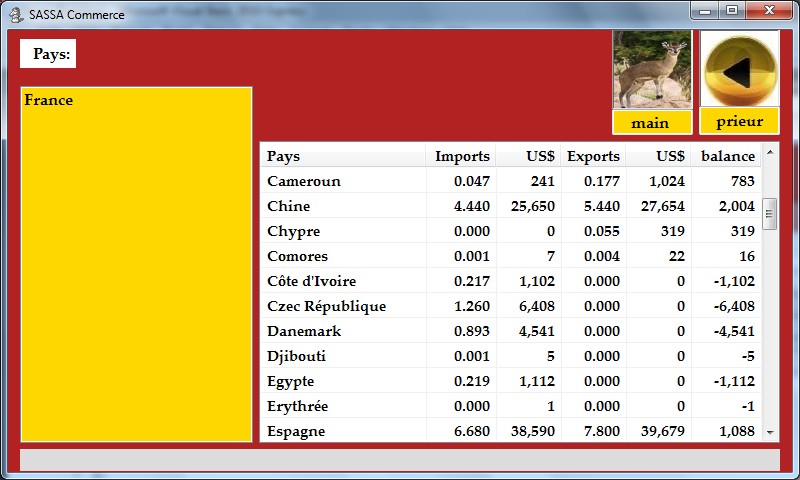Select the Cameroun row
This screenshot has width=800, height=480.
tap(304, 181)
